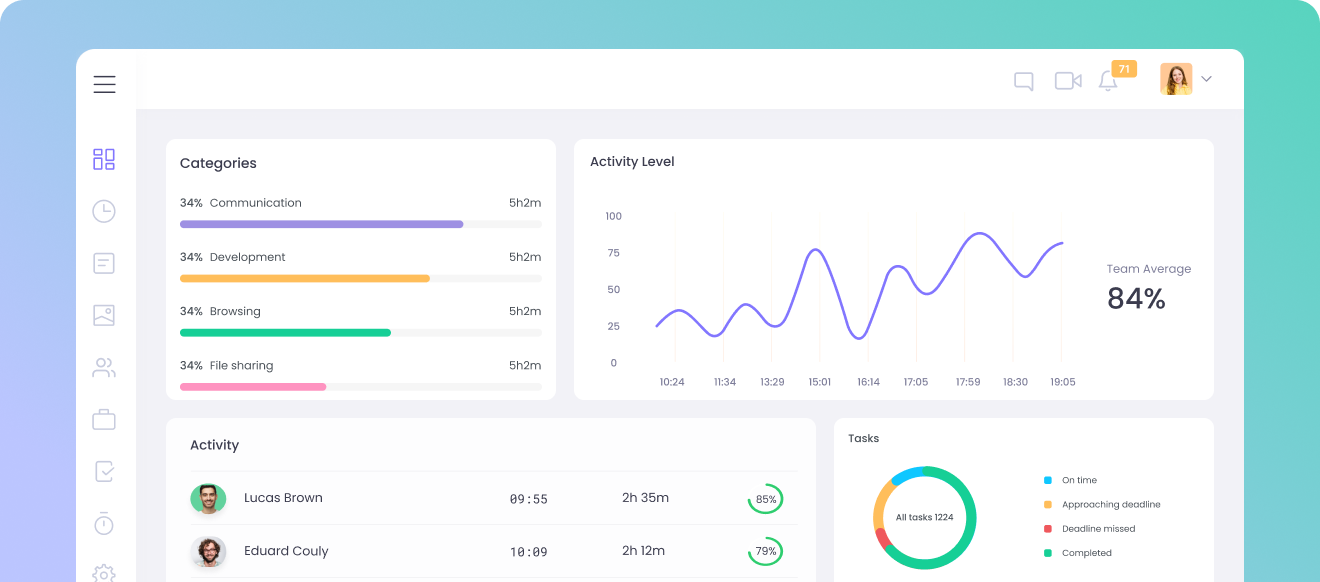Open the briefcase icon in sidebar
This screenshot has width=1320, height=582.
(x=104, y=419)
